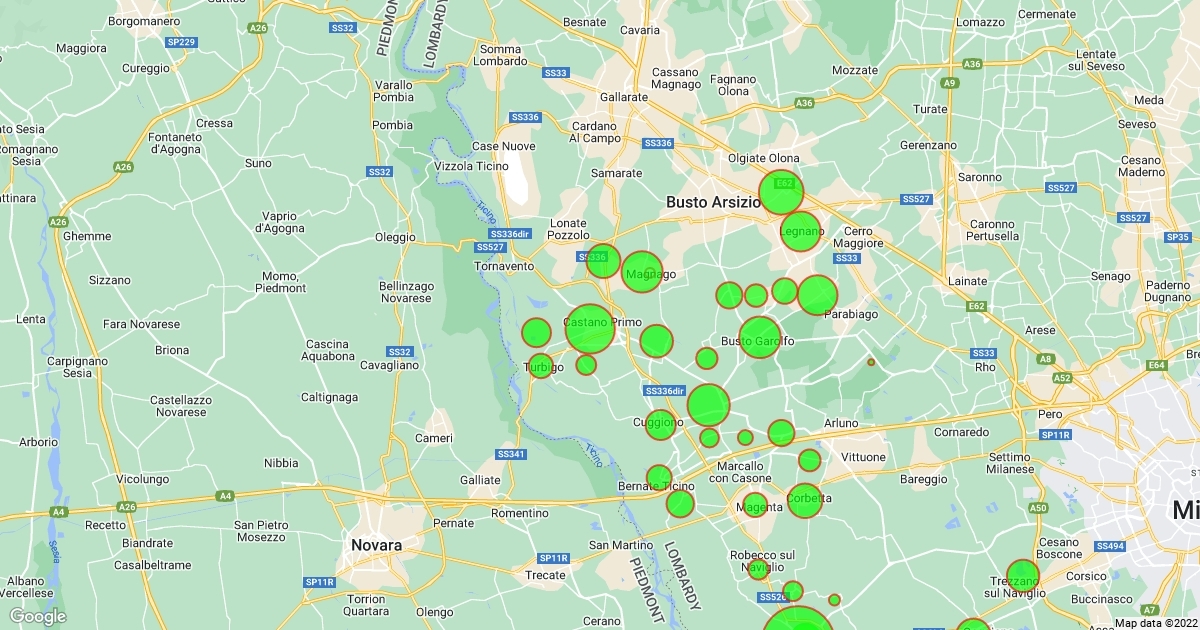This screenshot has width=1200, height=630.
Task: Click the SS341 road shield
Action: click(510, 454)
